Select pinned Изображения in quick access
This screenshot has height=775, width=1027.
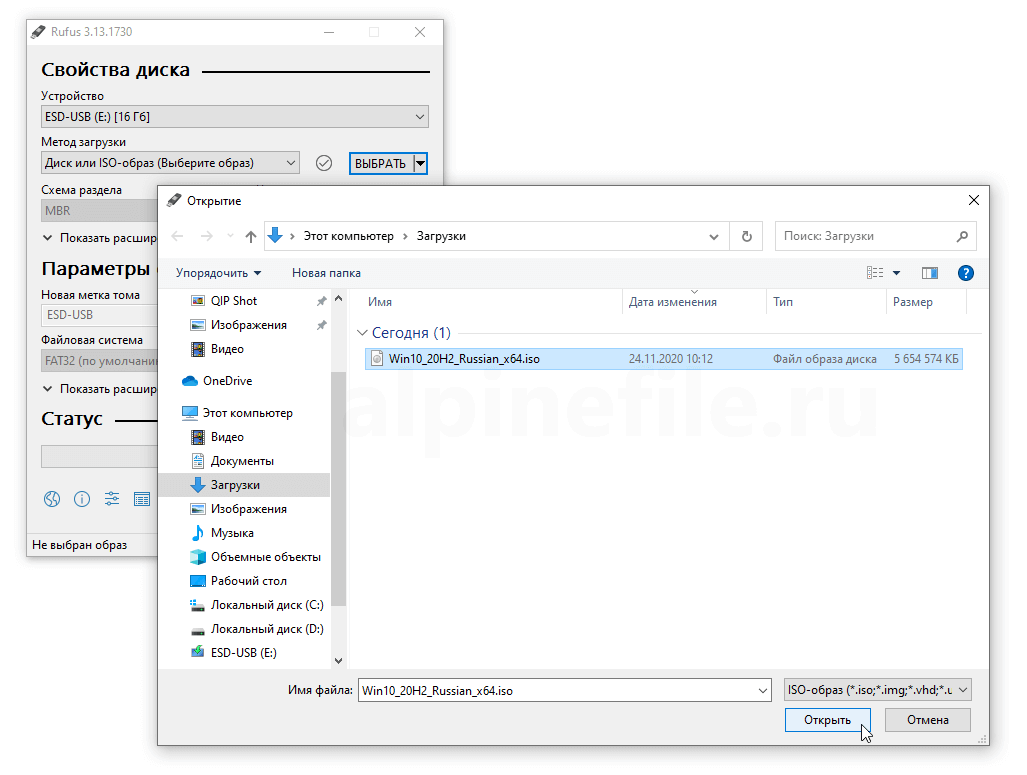coord(248,325)
